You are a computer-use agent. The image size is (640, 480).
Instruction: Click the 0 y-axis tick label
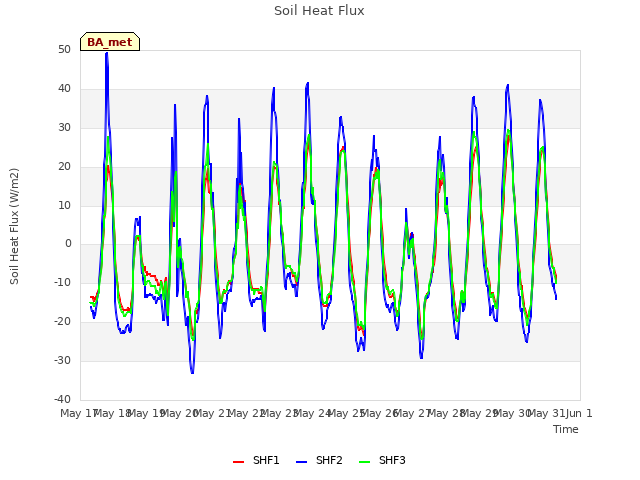(x=68, y=244)
